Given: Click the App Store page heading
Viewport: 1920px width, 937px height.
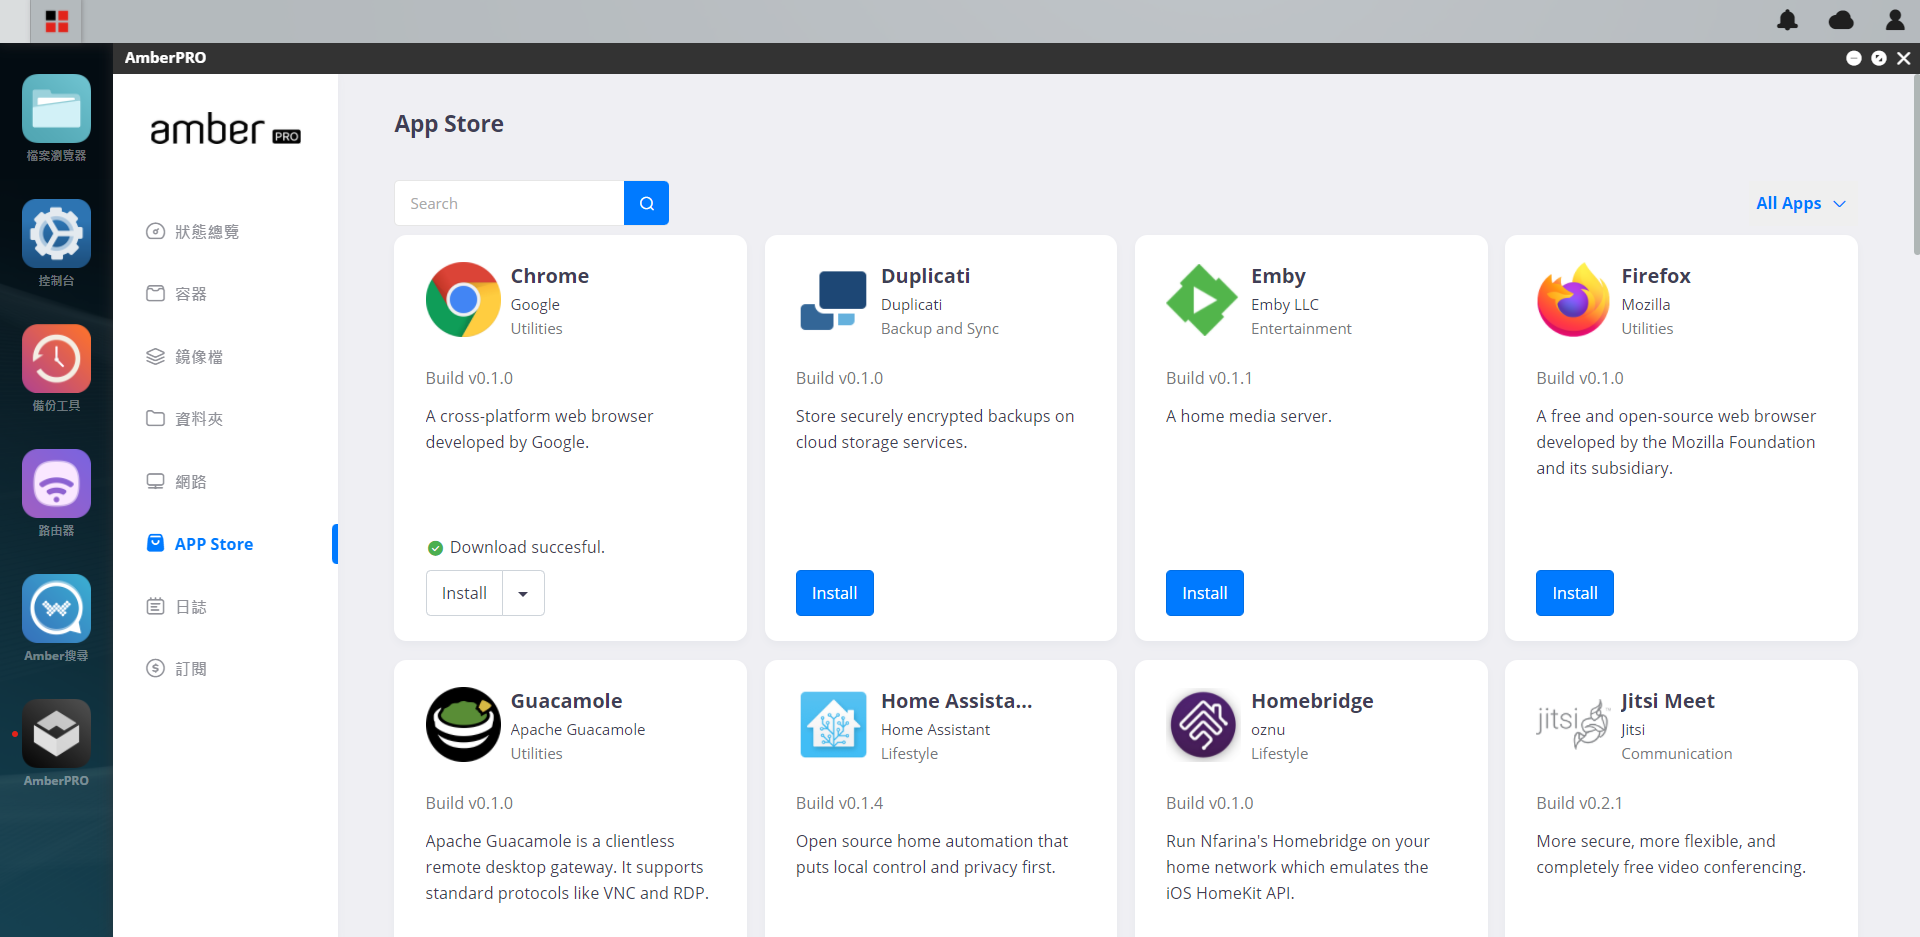Looking at the screenshot, I should click(x=449, y=124).
